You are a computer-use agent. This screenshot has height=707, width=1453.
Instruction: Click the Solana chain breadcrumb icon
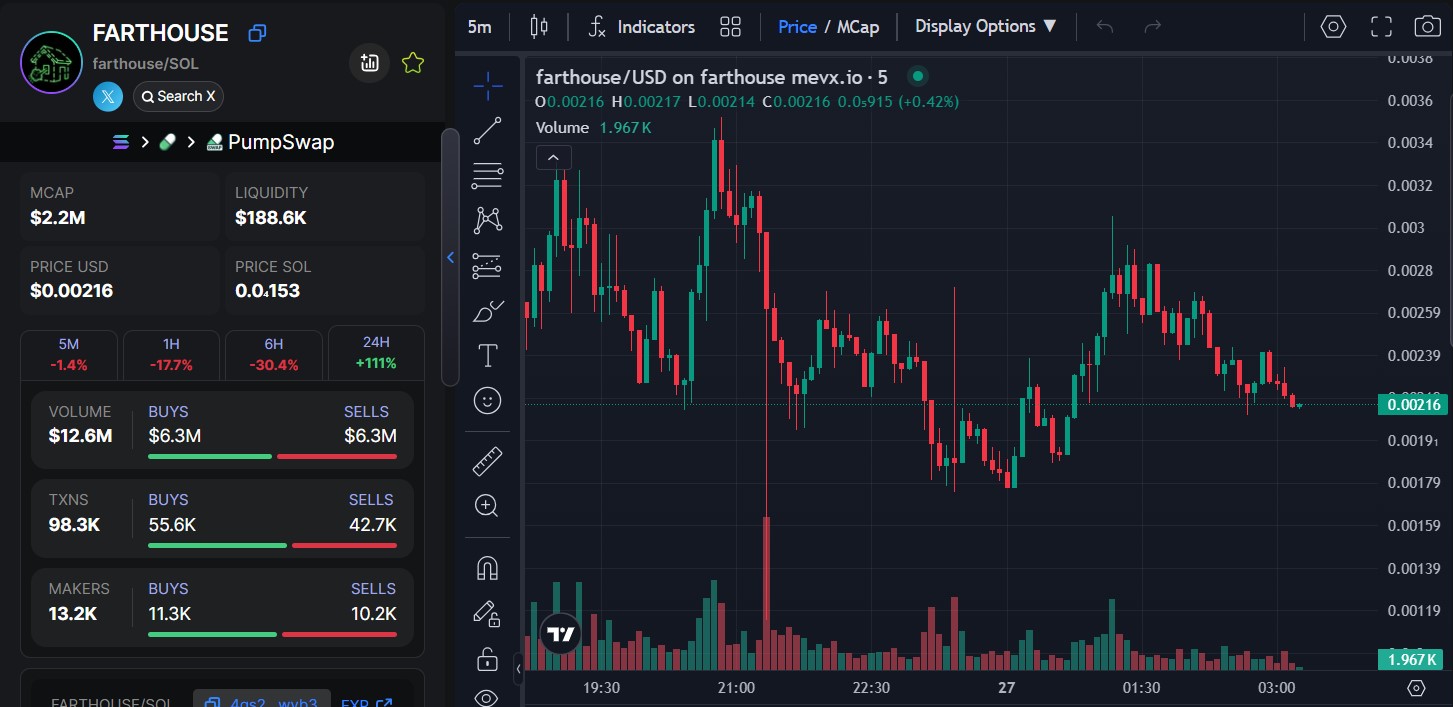click(121, 142)
